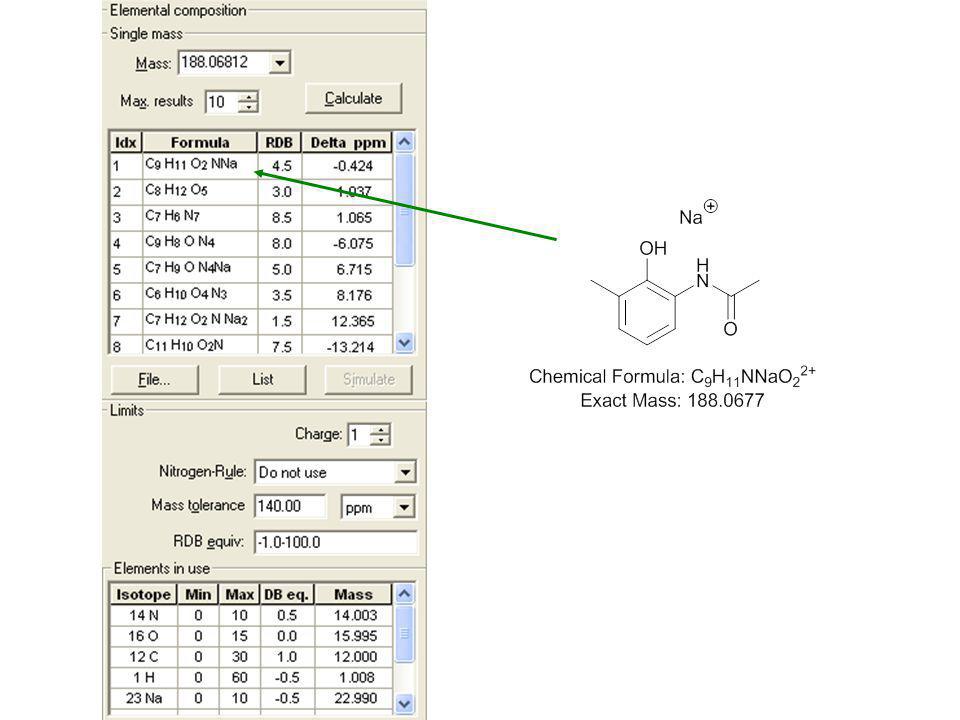
Task: Click the List button
Action: (x=262, y=380)
